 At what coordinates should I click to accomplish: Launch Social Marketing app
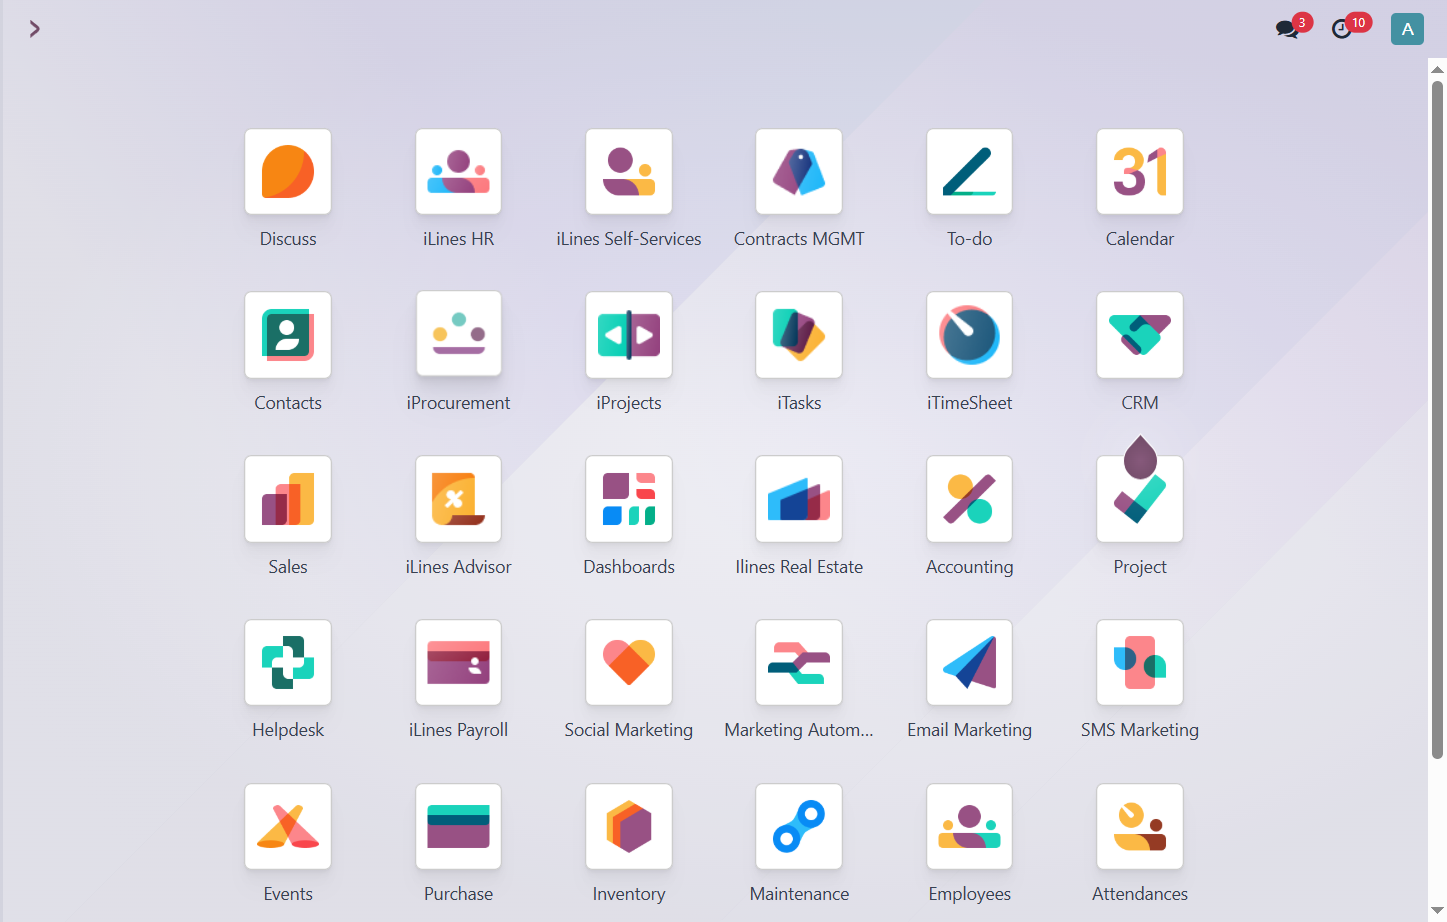[x=629, y=663]
